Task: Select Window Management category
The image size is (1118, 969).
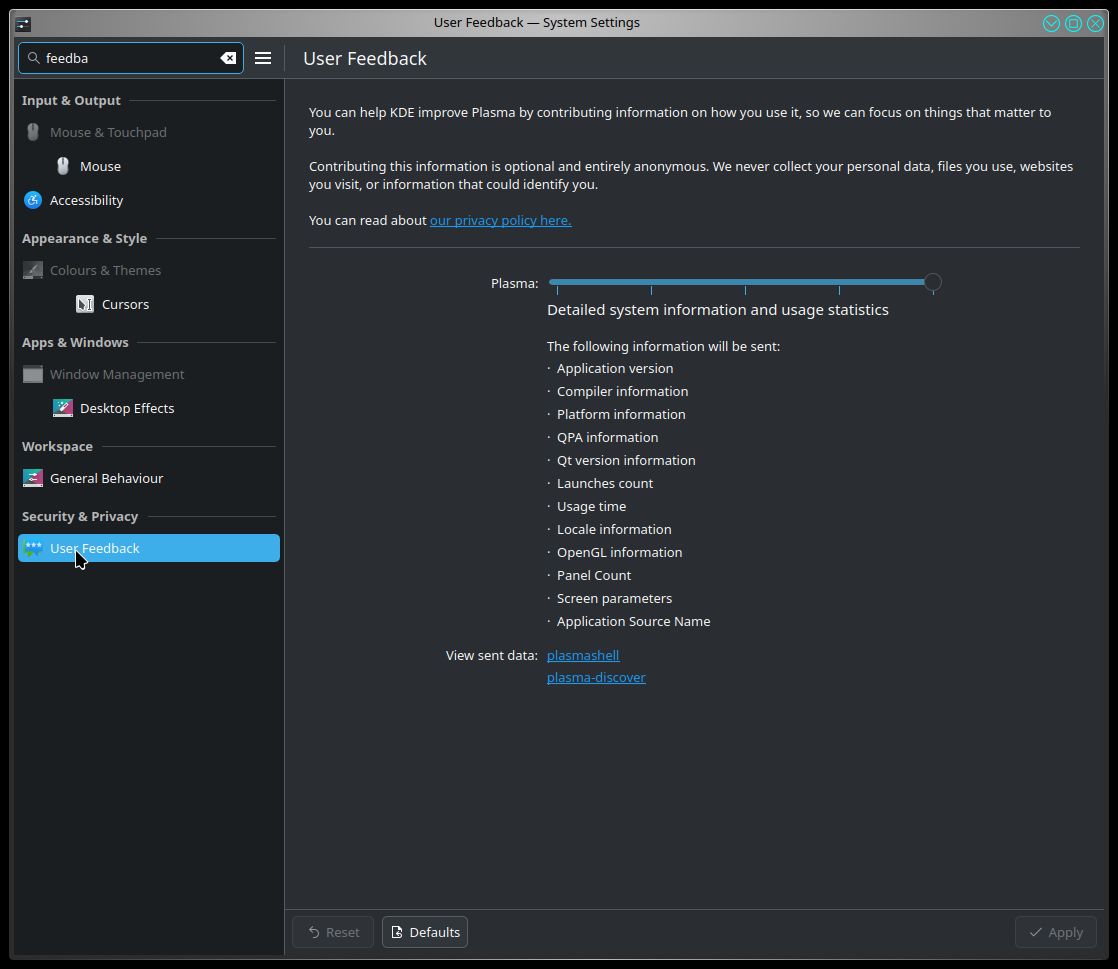Action: tap(148, 374)
